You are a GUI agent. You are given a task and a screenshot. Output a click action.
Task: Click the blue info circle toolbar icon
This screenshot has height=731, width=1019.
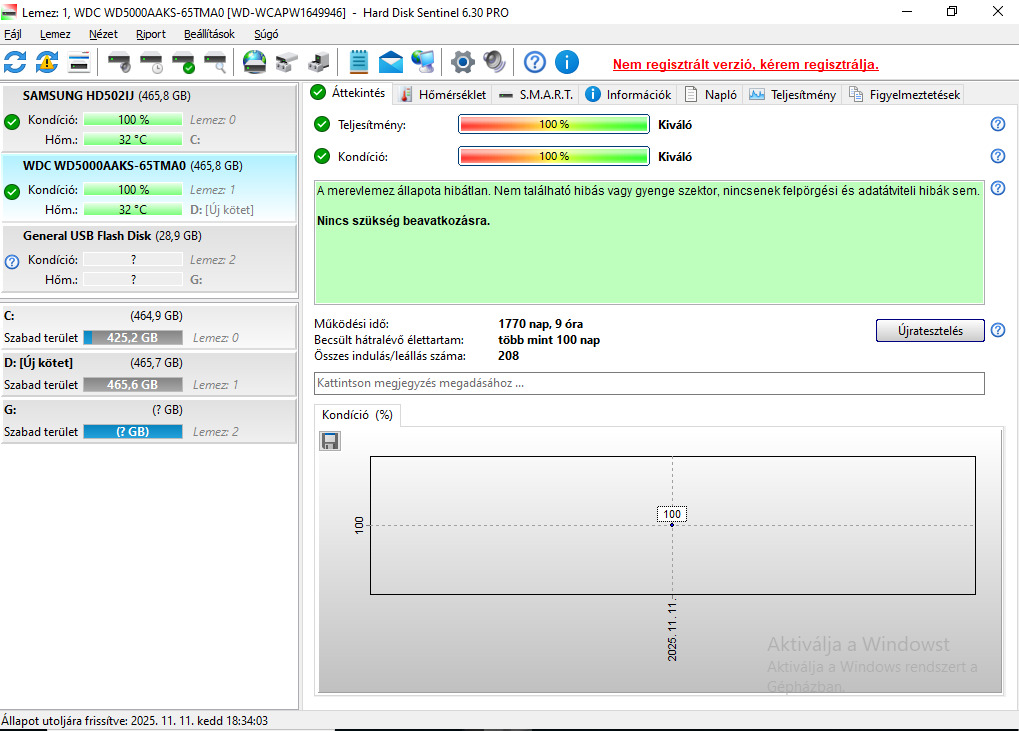[x=567, y=62]
